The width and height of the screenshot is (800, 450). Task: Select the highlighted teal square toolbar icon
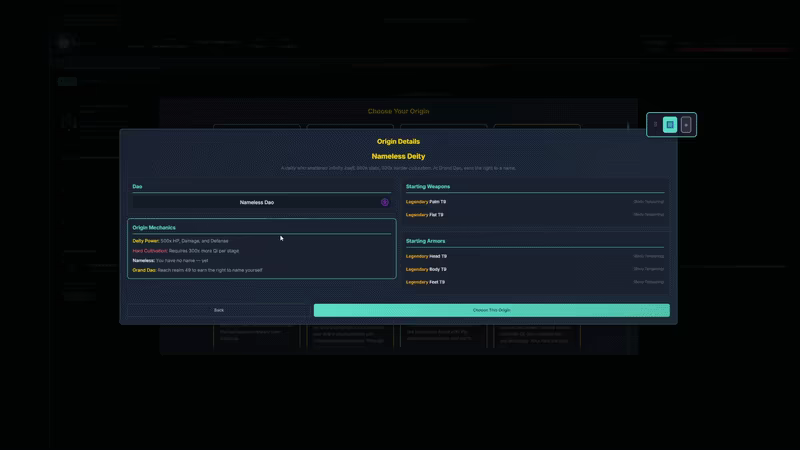point(670,124)
